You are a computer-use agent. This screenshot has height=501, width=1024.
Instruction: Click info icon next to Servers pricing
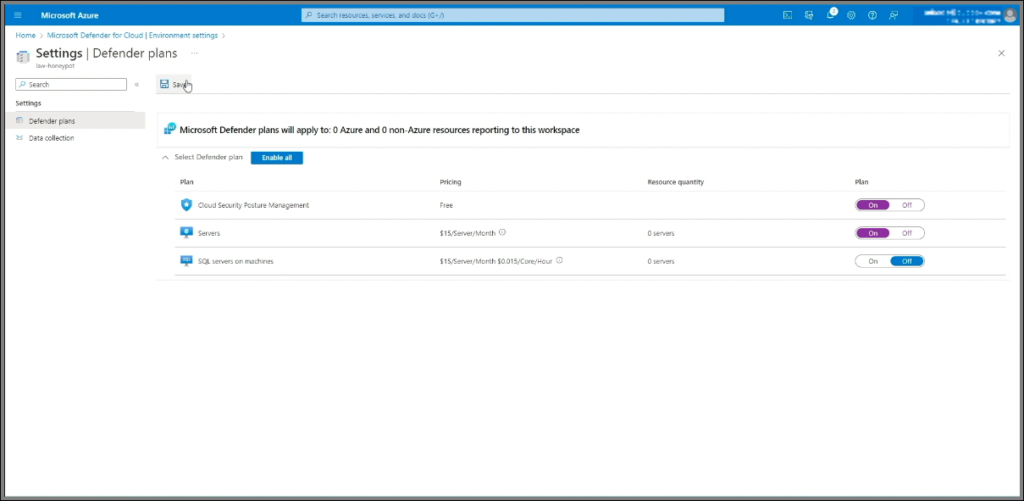[502, 233]
